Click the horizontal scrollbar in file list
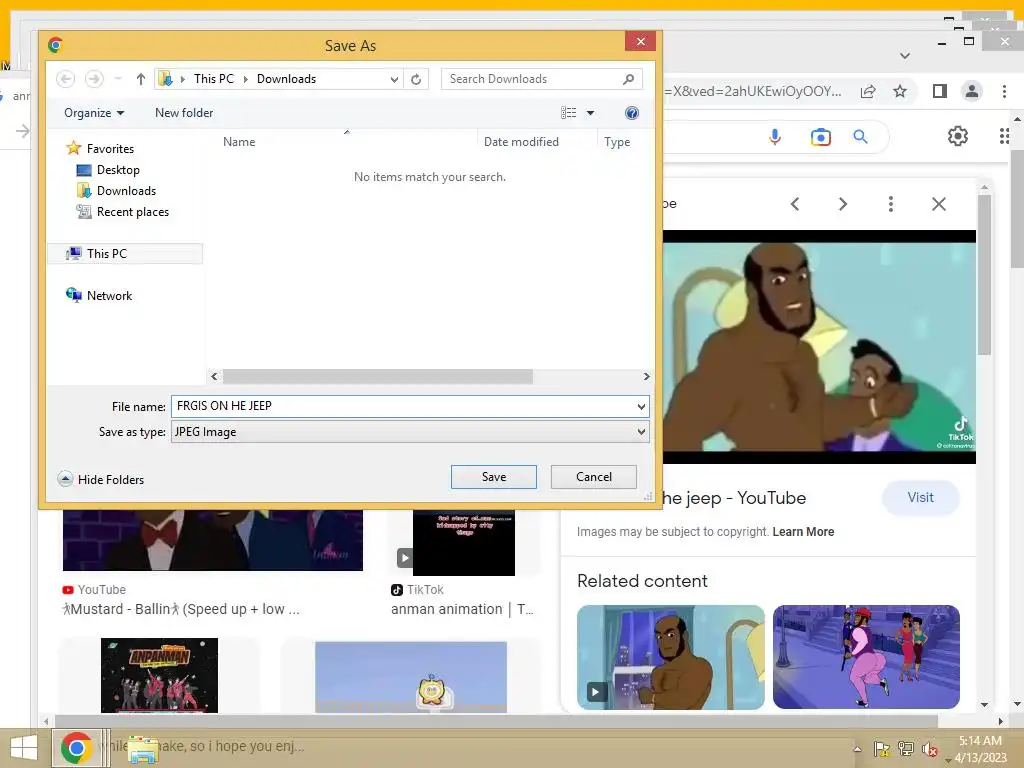The image size is (1024, 768). pyautogui.click(x=377, y=377)
